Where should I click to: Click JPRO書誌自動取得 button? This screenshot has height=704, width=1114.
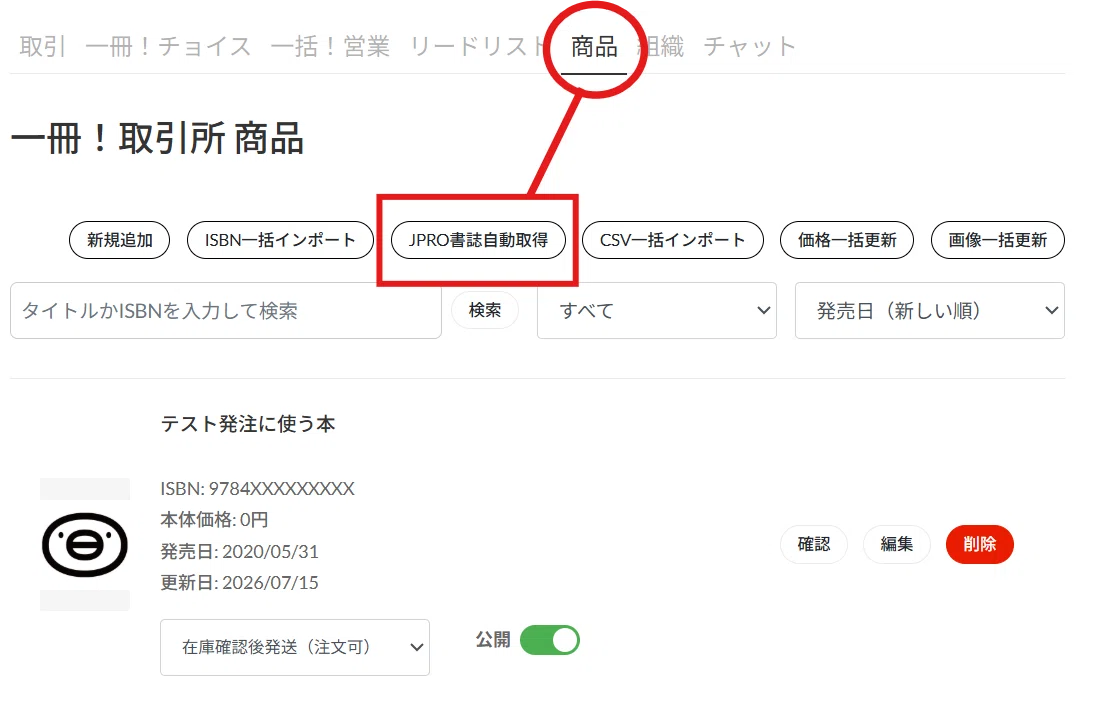[478, 240]
